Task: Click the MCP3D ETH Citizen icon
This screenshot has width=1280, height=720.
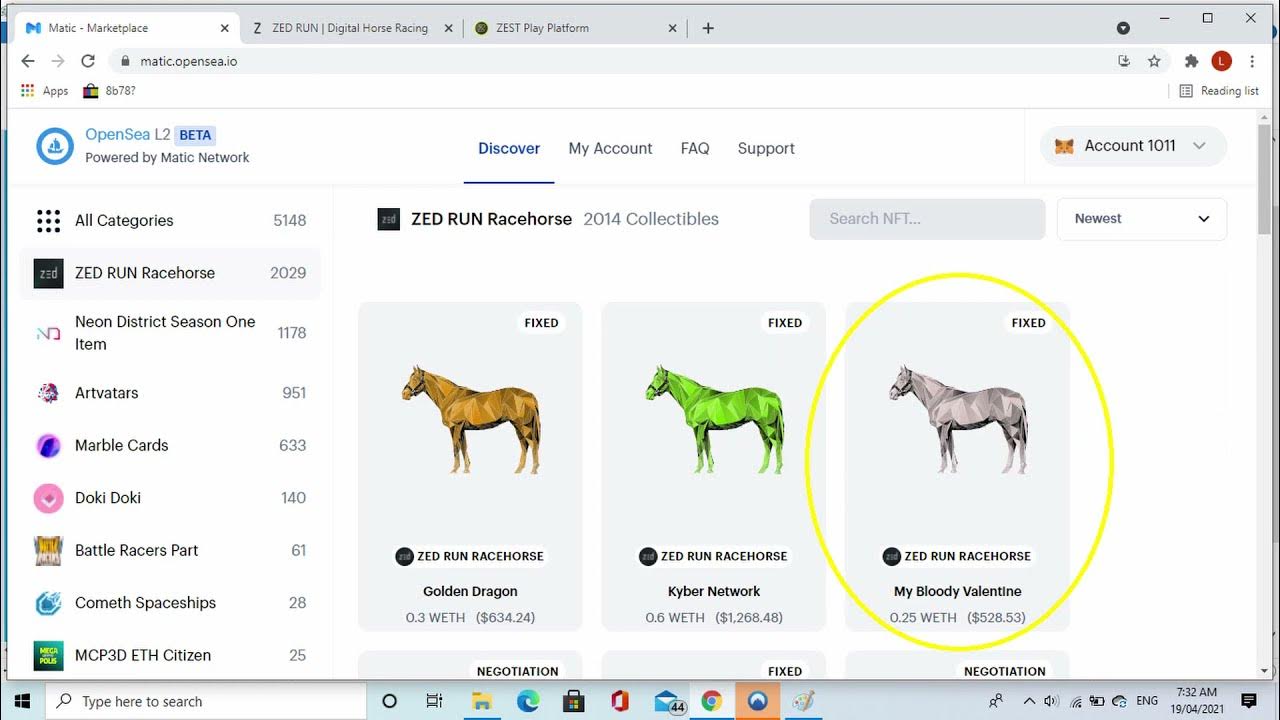Action: (48, 655)
